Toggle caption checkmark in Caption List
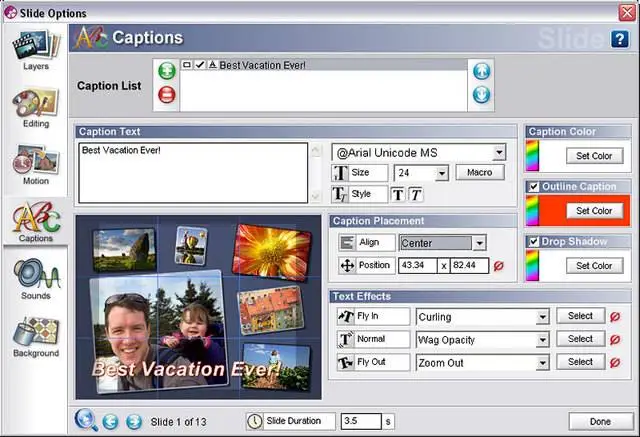 pyautogui.click(x=200, y=64)
